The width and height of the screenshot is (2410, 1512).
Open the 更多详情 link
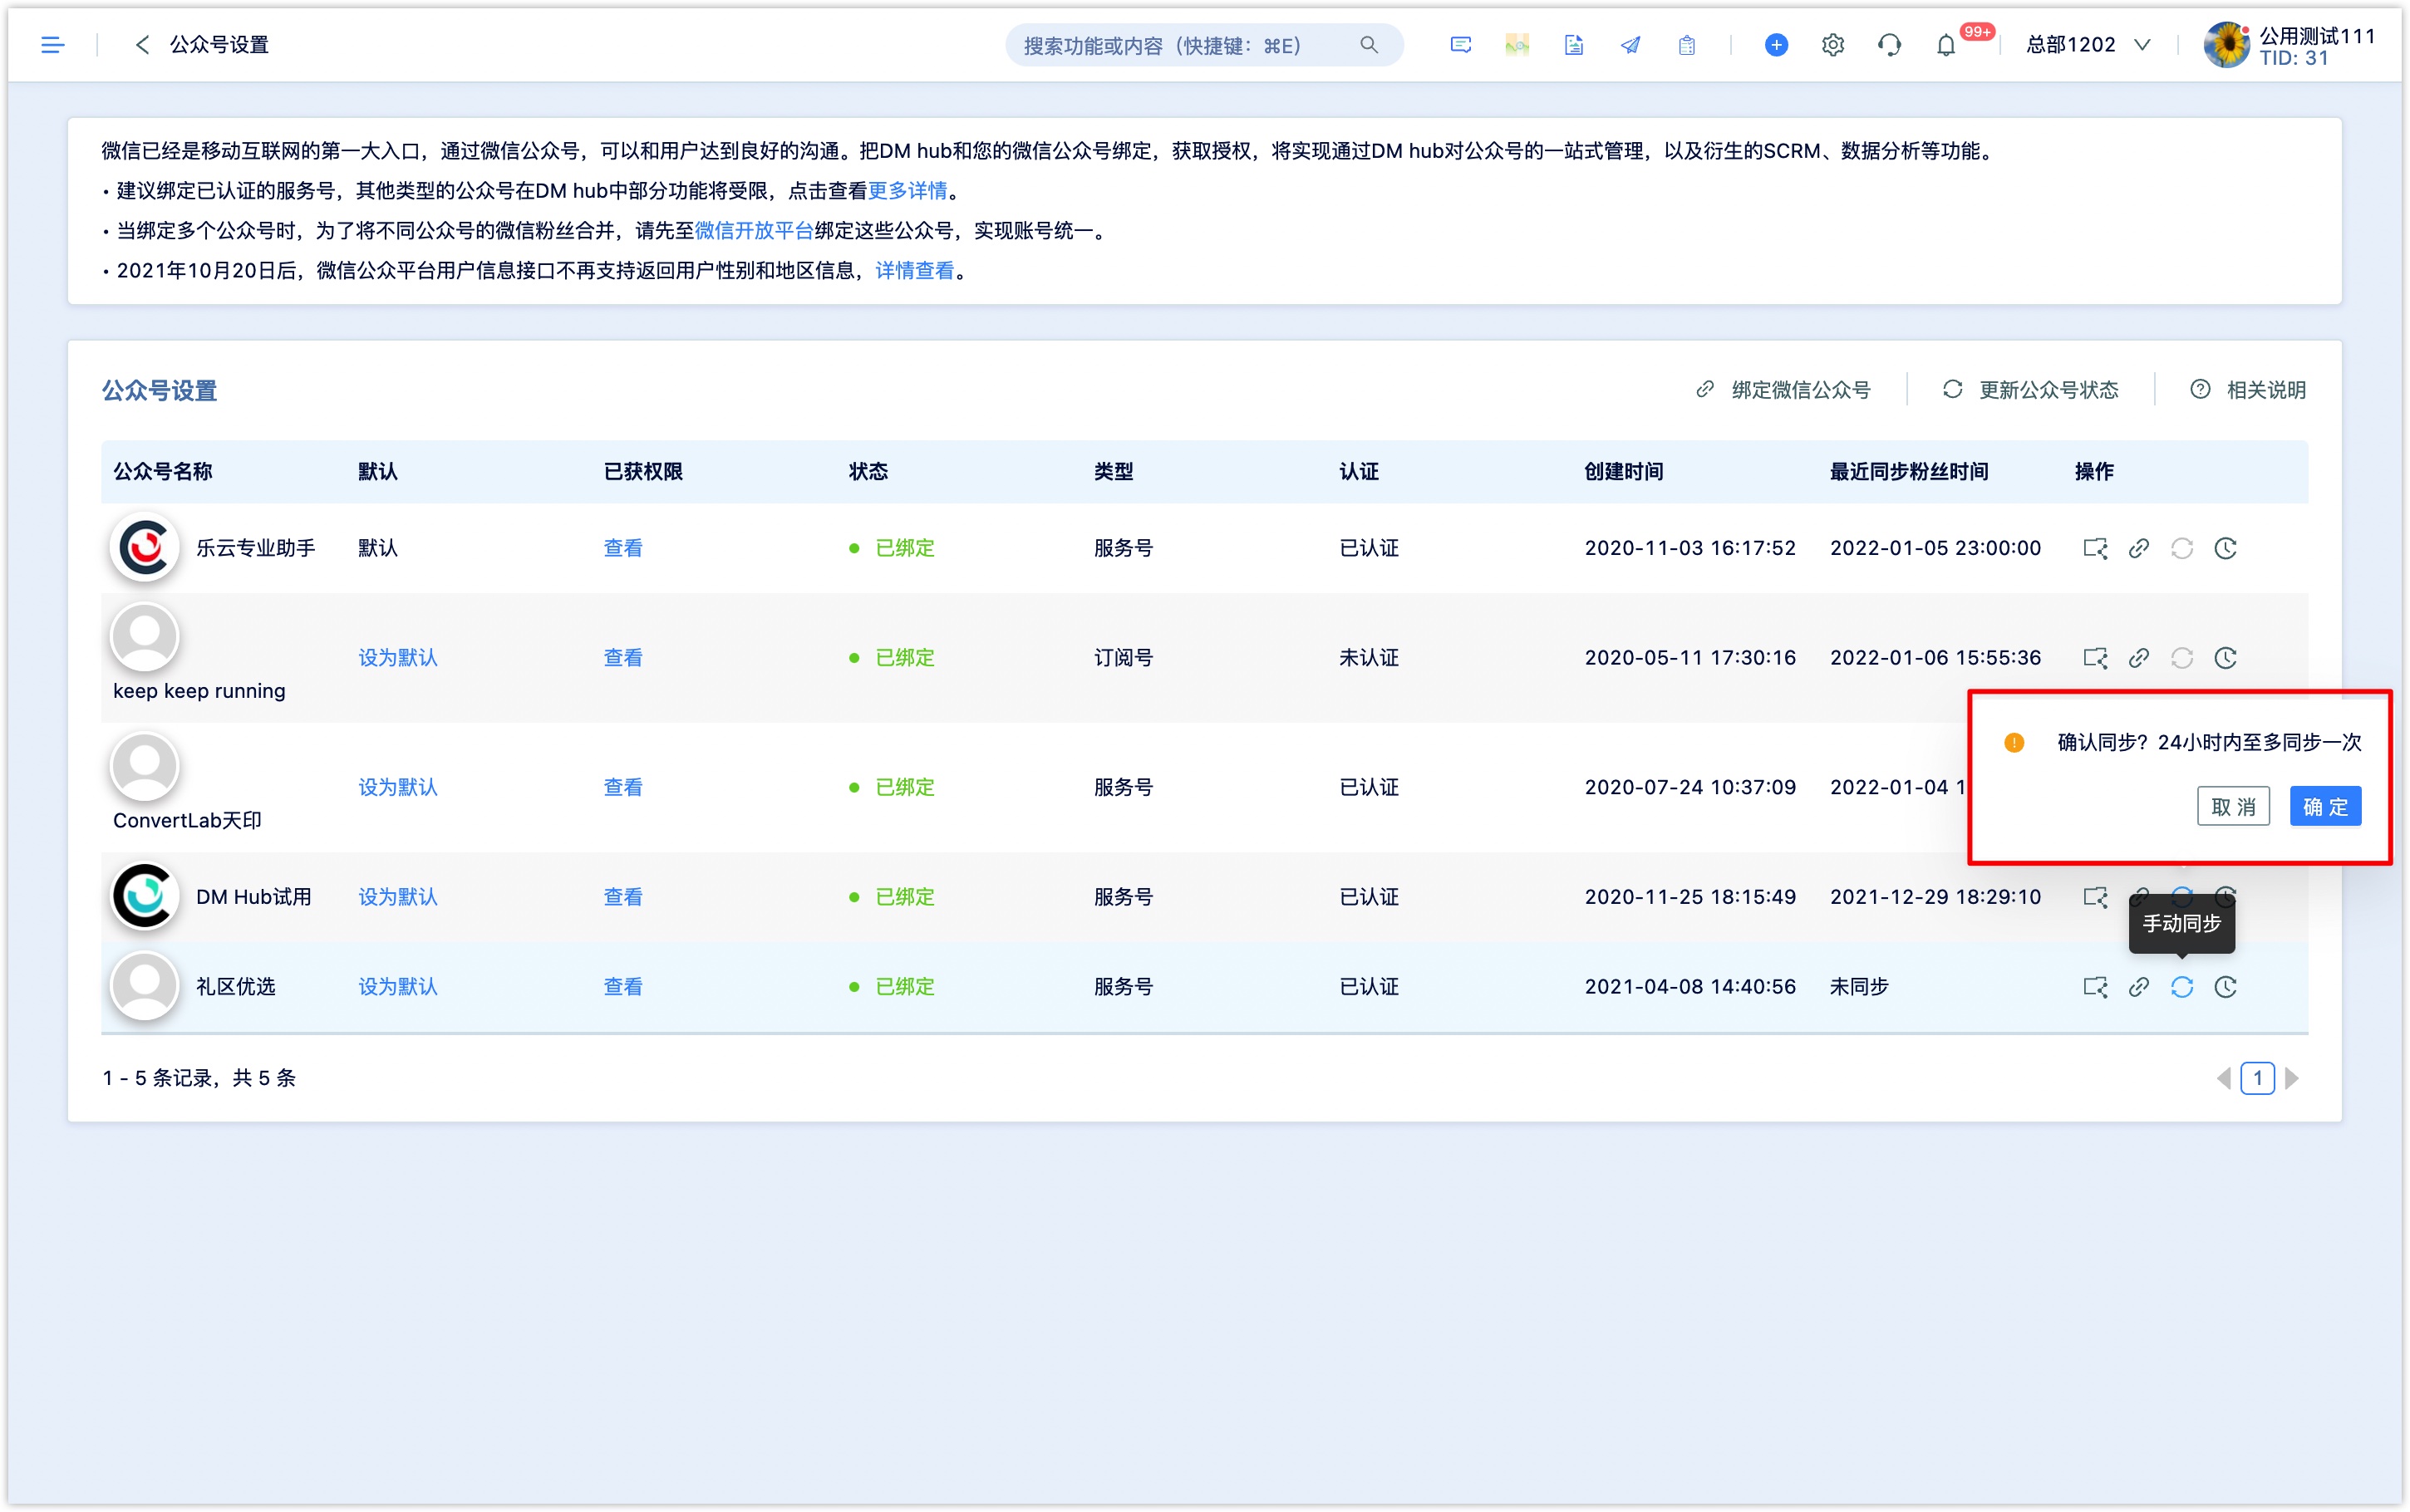tap(907, 190)
